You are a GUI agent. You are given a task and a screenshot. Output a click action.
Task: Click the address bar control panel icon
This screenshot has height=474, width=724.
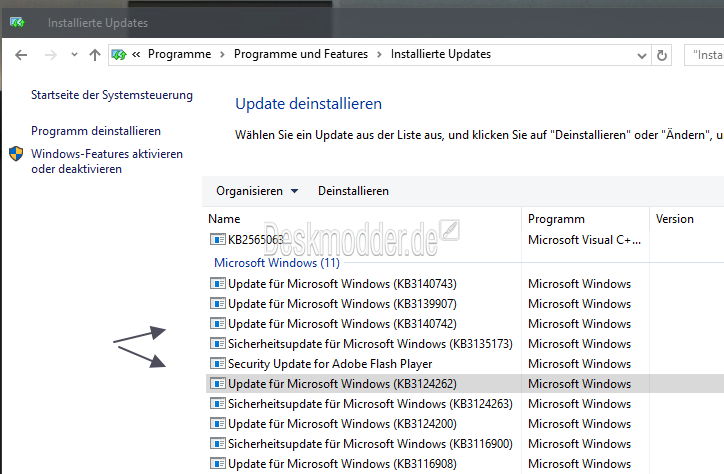point(119,55)
